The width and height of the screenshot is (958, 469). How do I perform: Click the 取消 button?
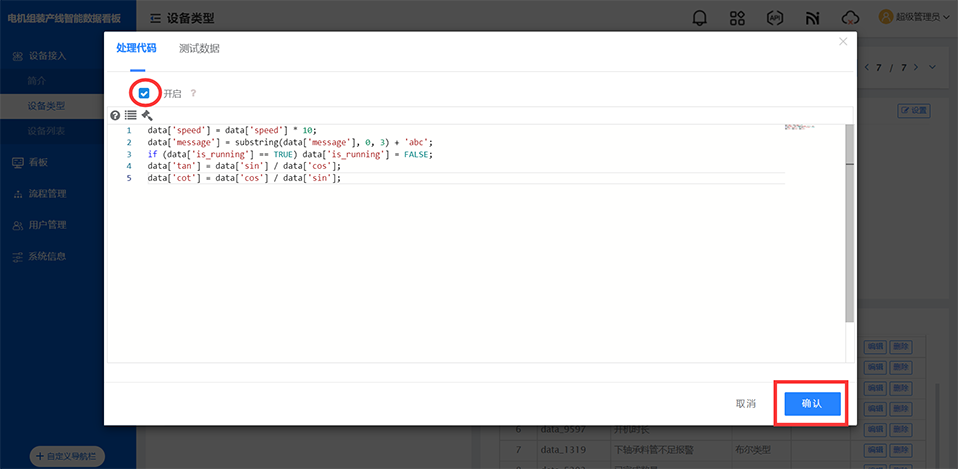pyautogui.click(x=745, y=403)
